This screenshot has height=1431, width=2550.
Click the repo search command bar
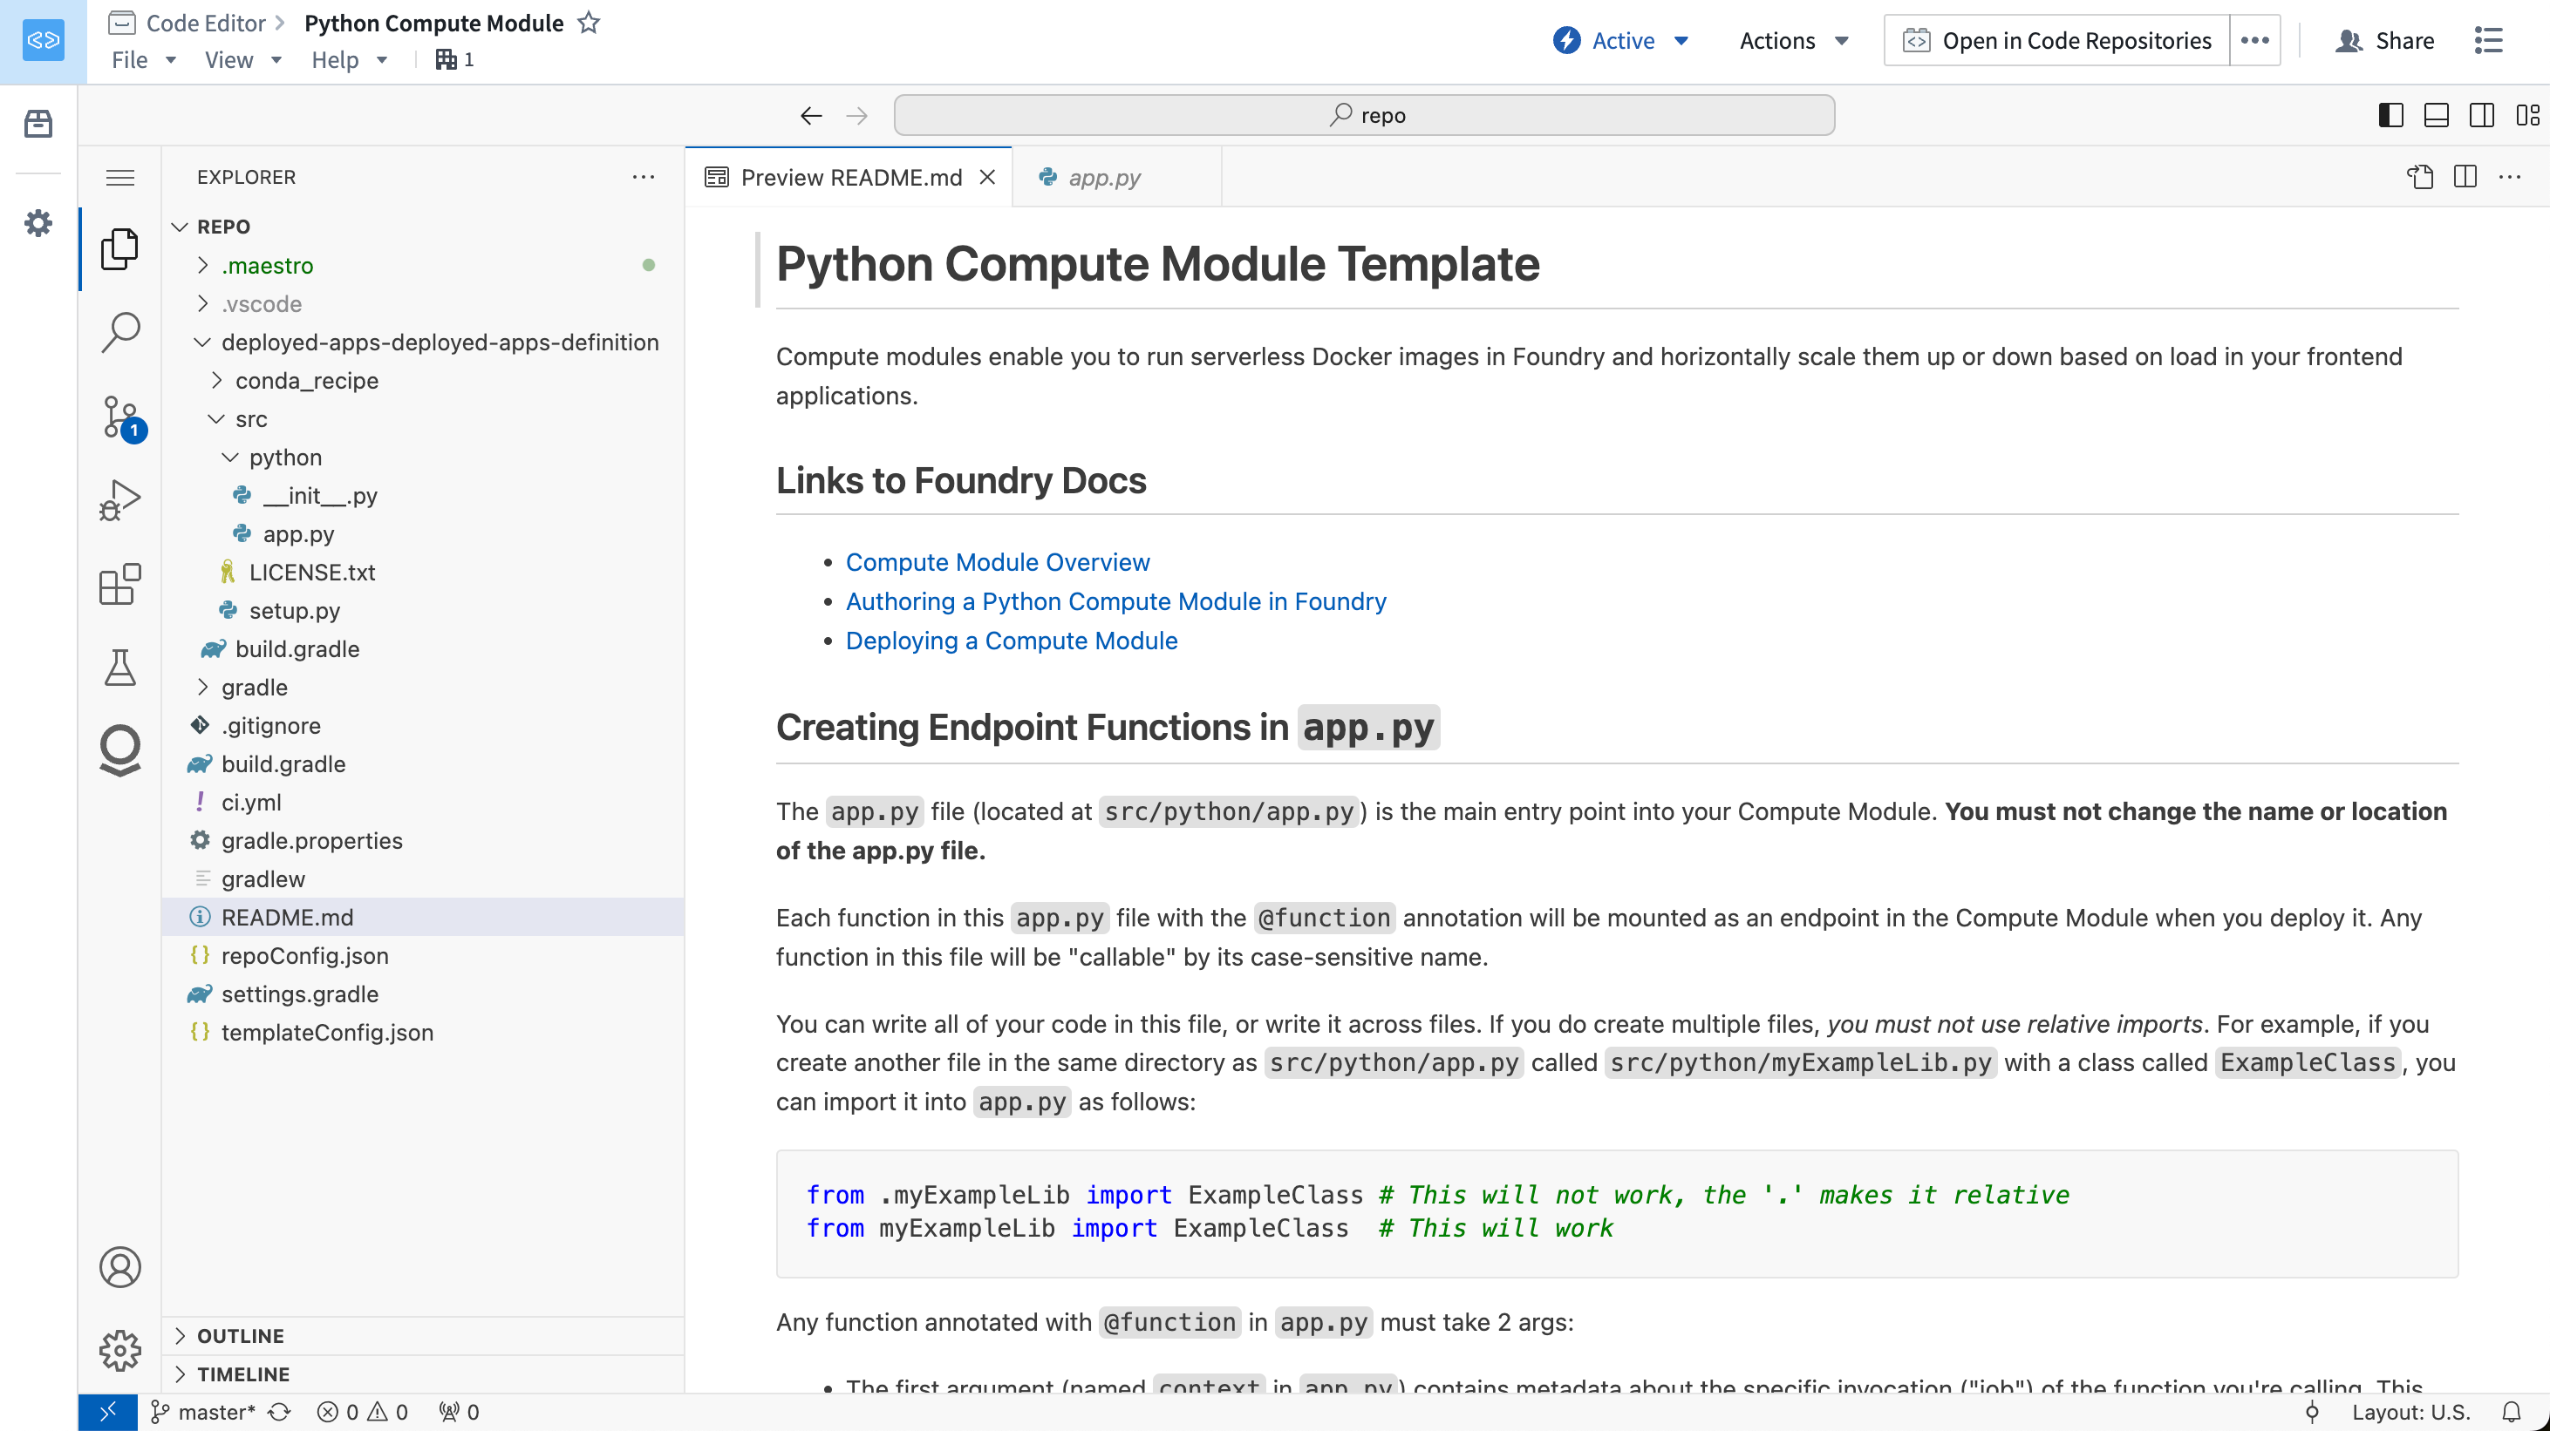point(1364,115)
